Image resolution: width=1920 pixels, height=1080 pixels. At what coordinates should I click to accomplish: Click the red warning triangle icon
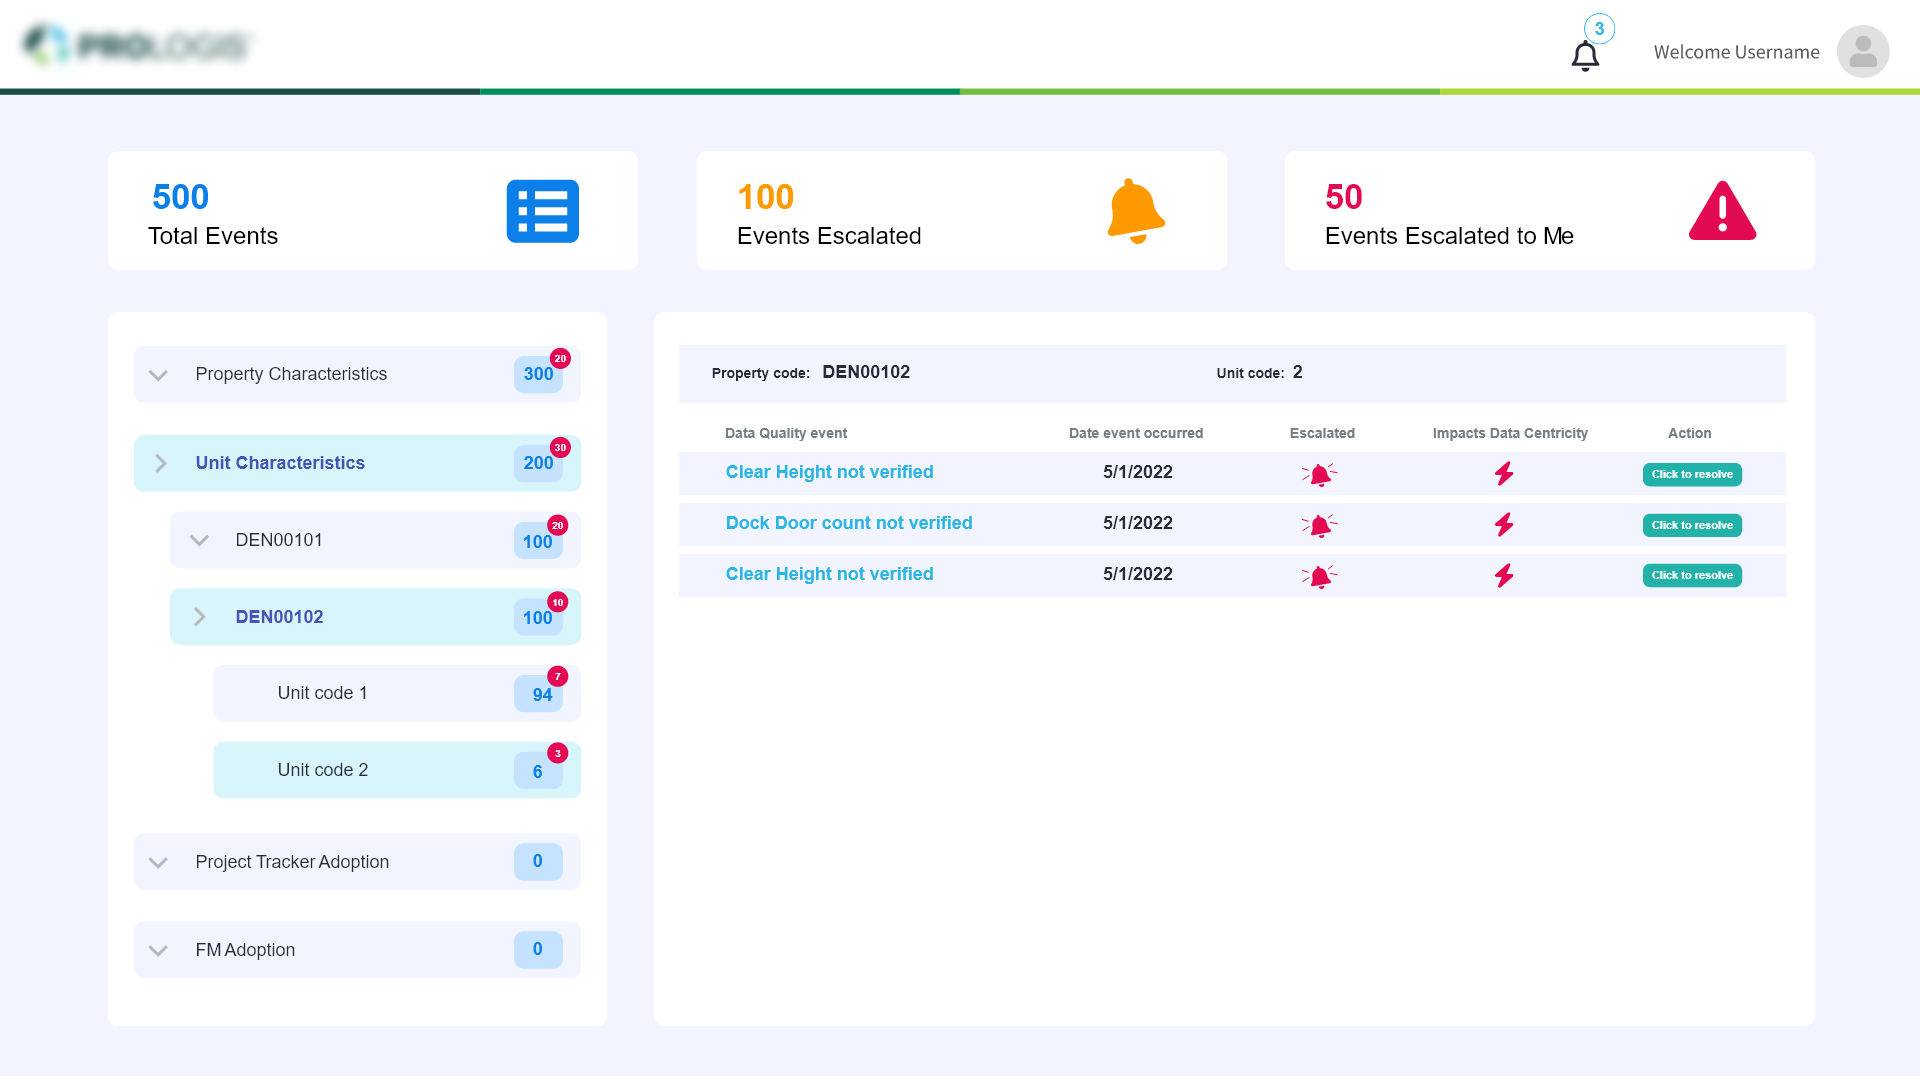[x=1722, y=211]
